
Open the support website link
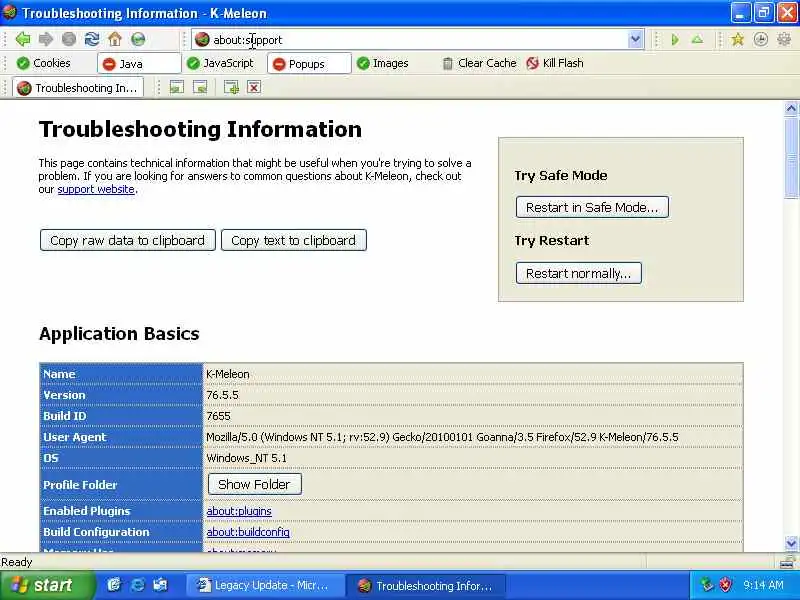coord(96,189)
